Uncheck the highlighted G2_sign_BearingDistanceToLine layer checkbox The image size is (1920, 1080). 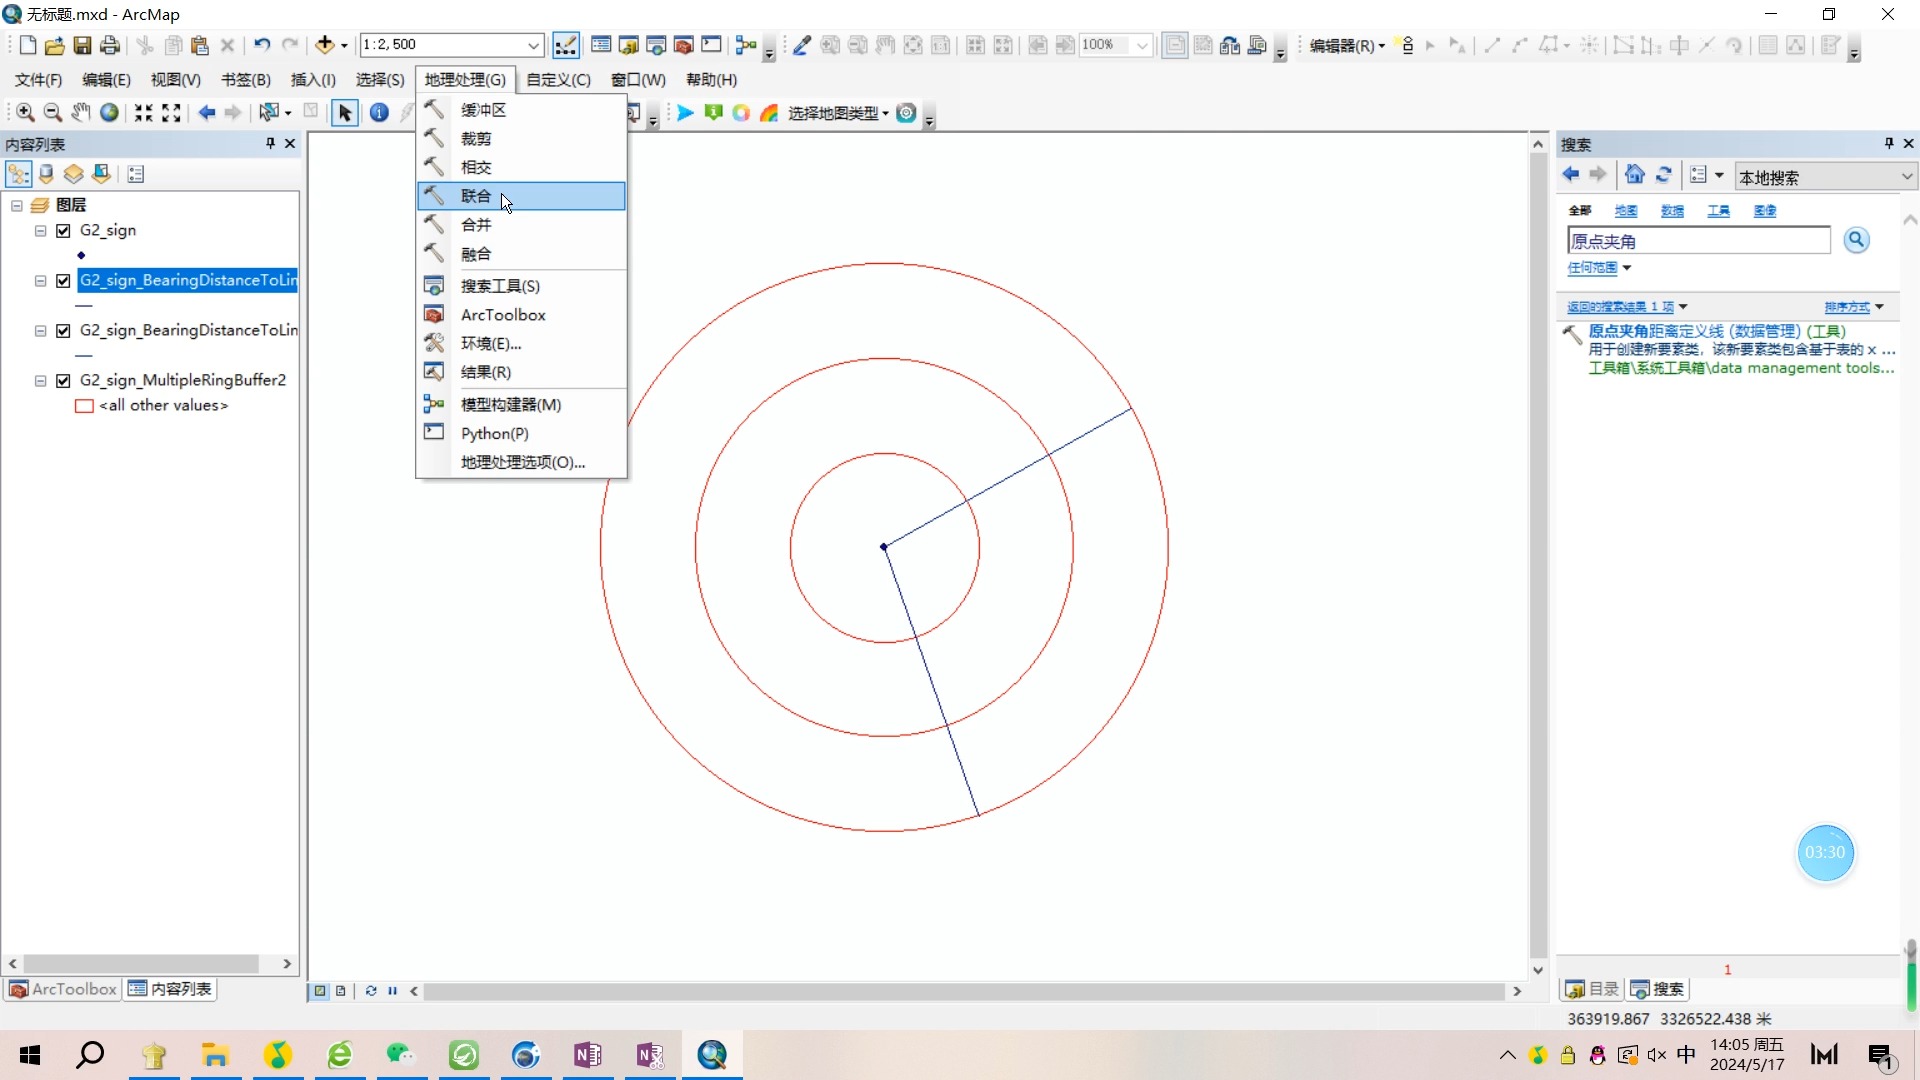64,281
